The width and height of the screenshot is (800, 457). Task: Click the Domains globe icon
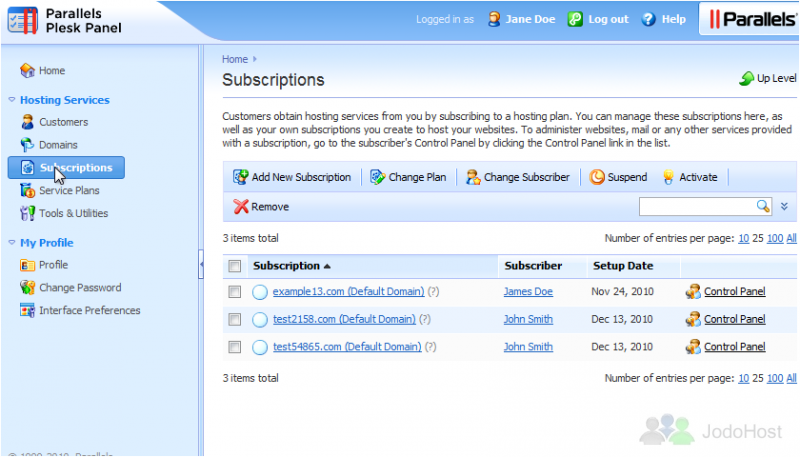[27, 145]
